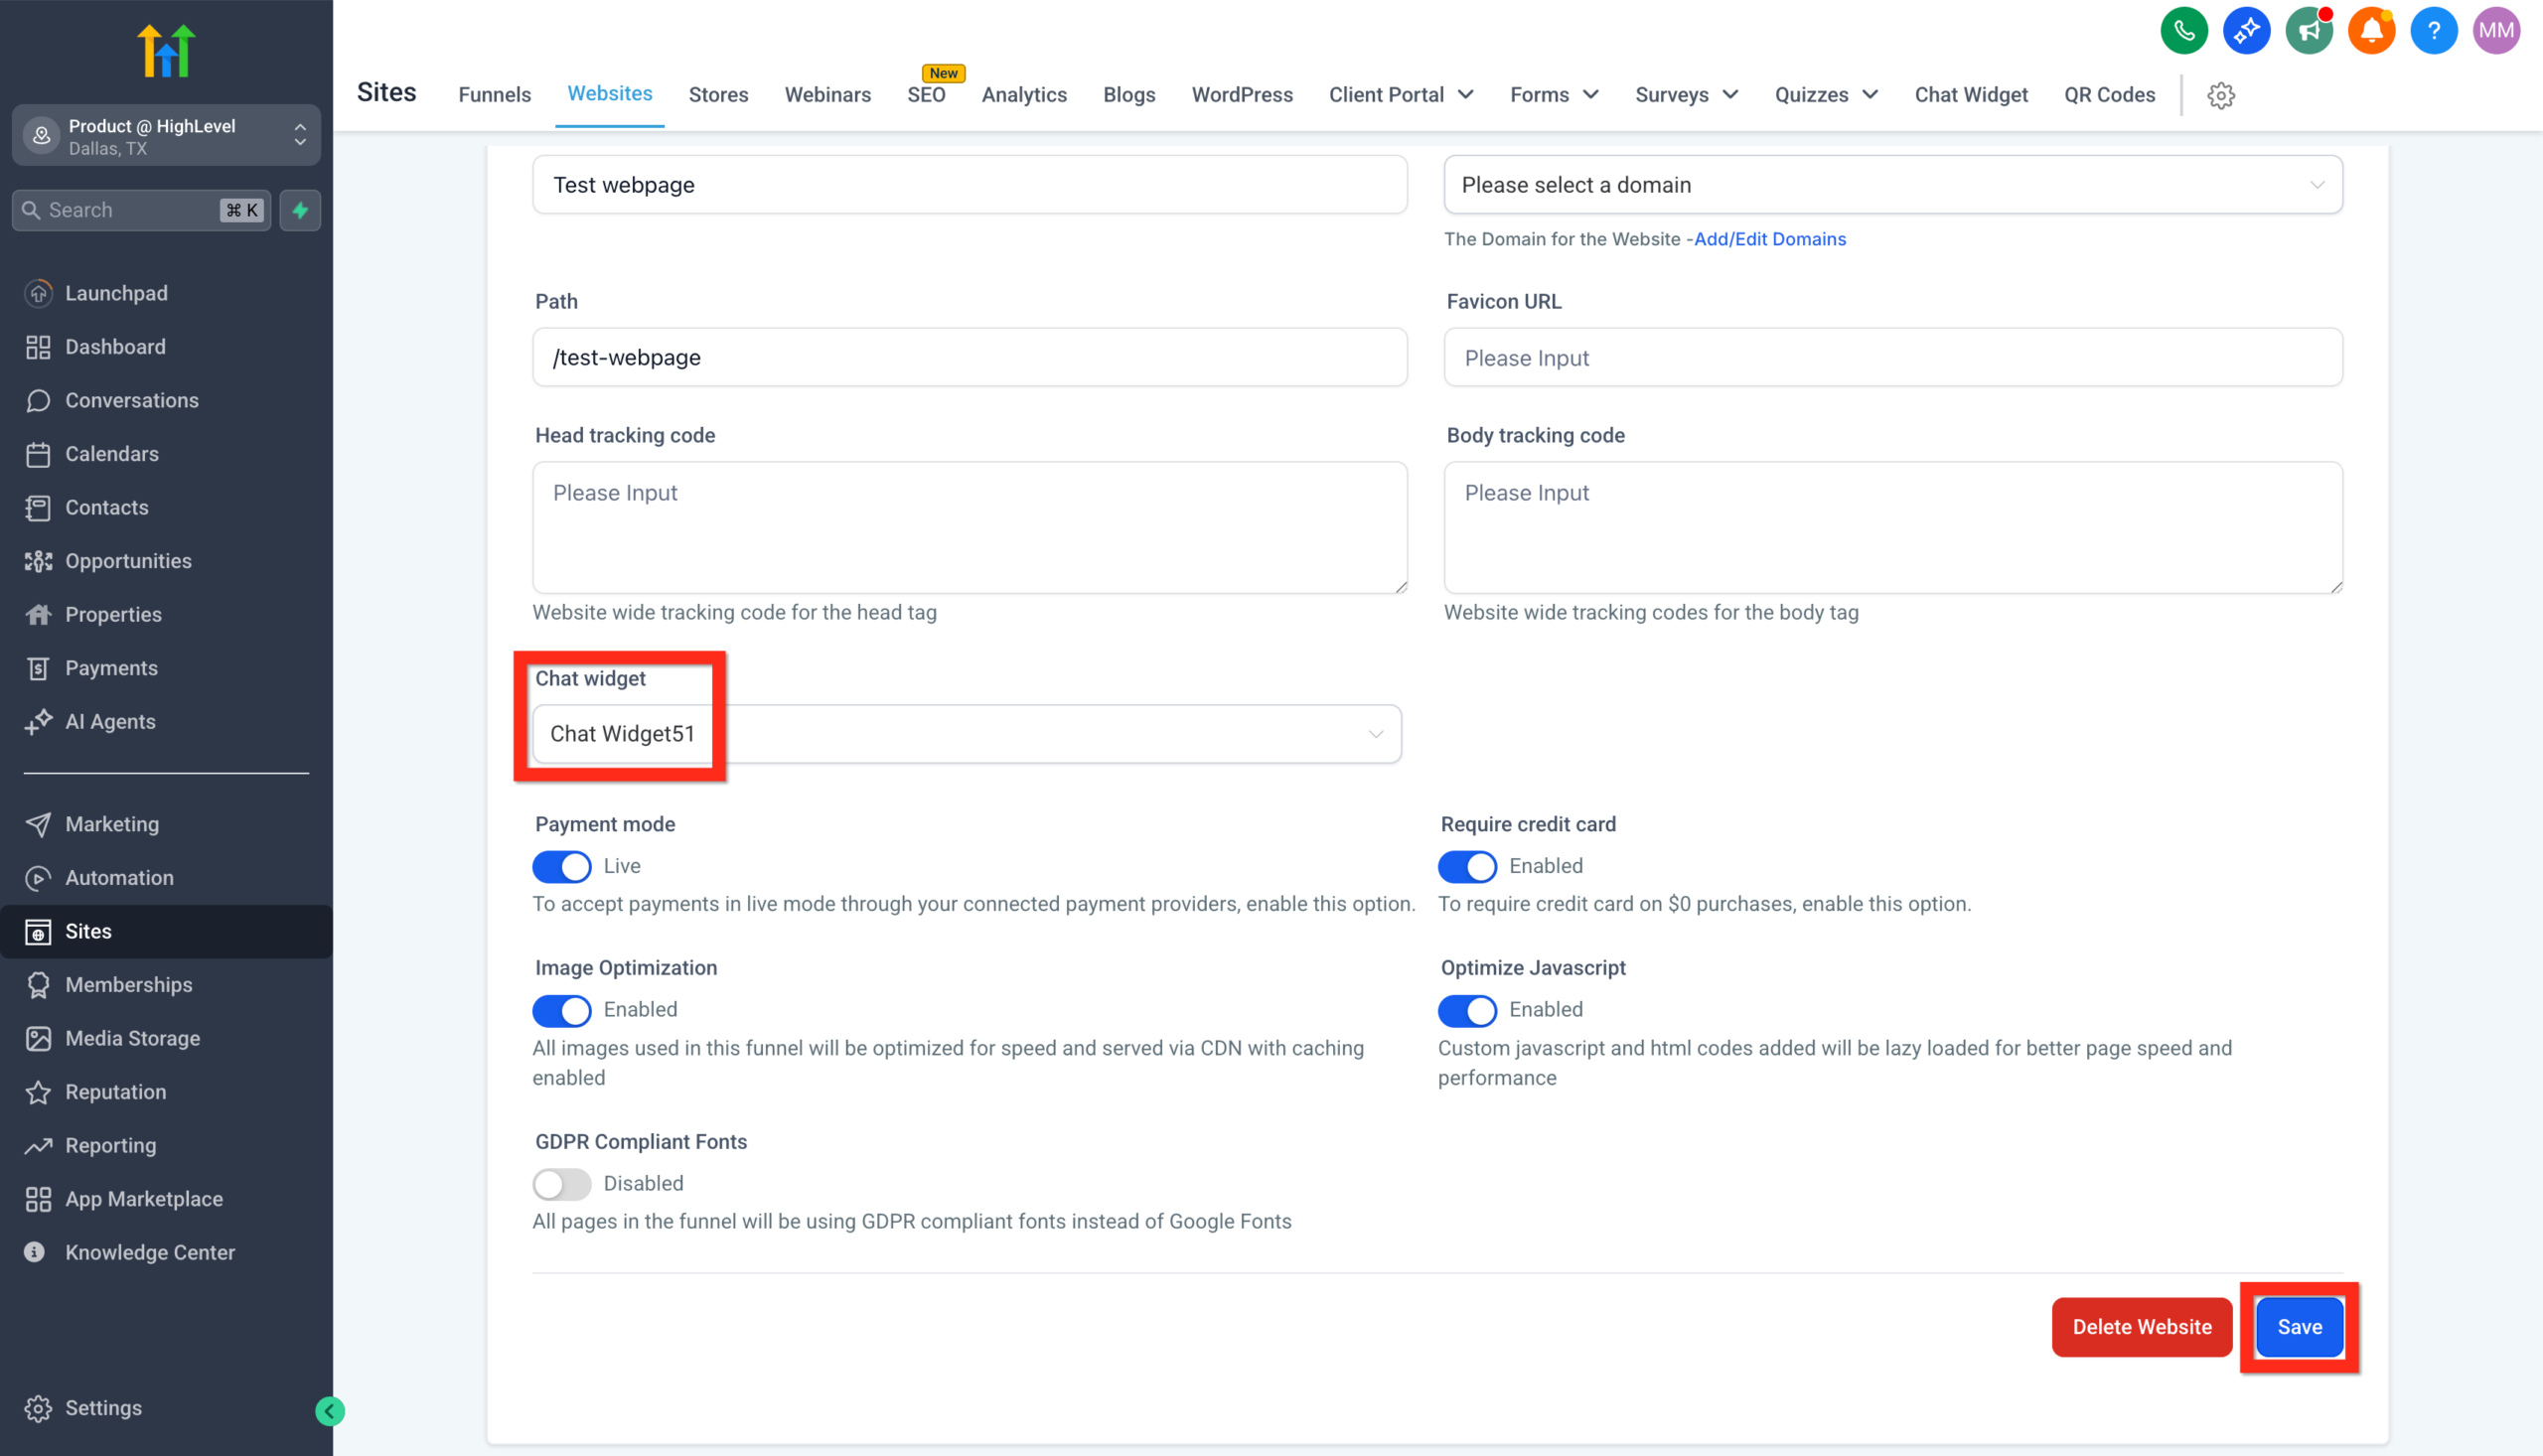Open the notifications bell
Screen dimensions: 2543x1456
(2371, 31)
